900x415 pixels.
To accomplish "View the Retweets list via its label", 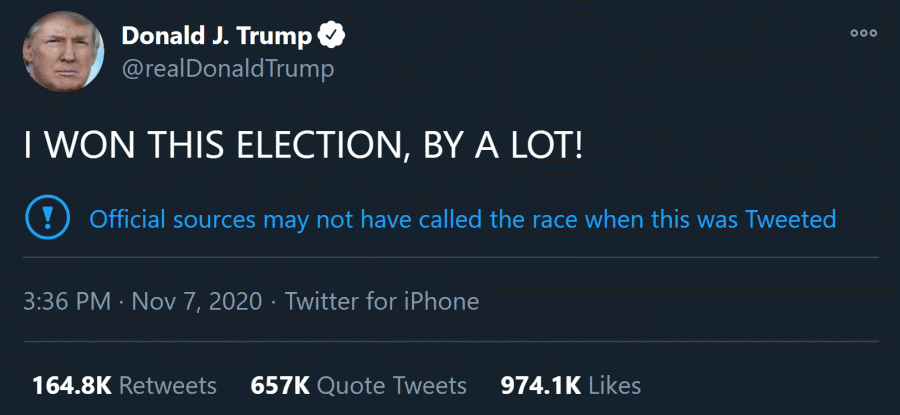I will tap(166, 385).
